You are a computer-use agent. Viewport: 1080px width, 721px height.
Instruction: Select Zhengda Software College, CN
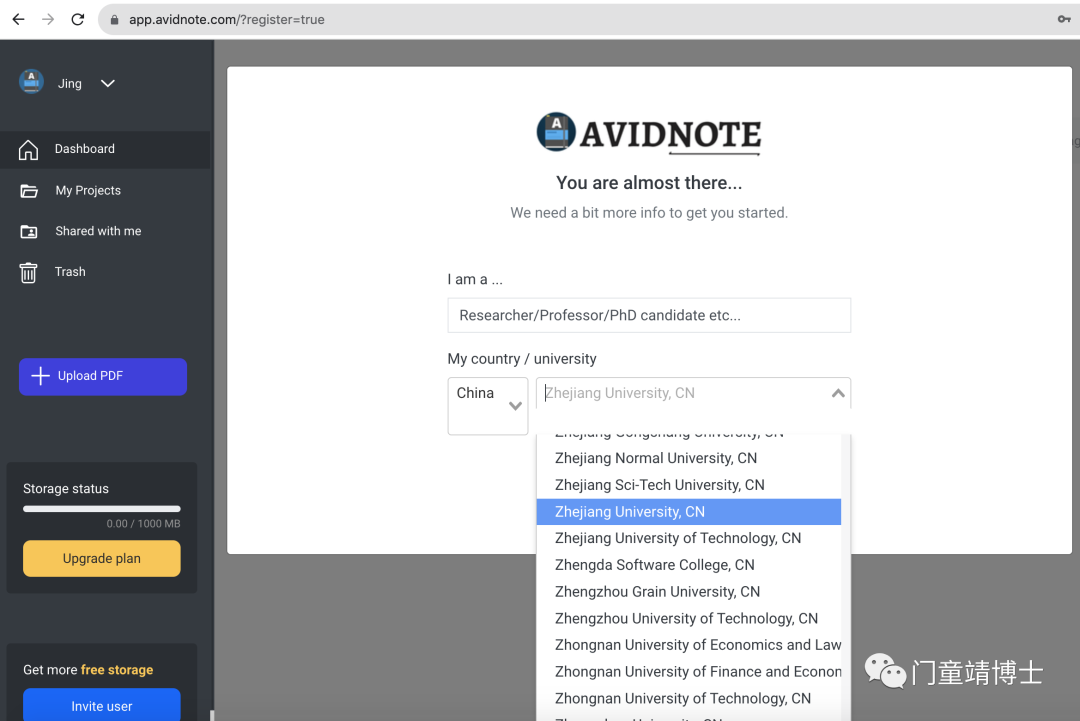(x=689, y=565)
